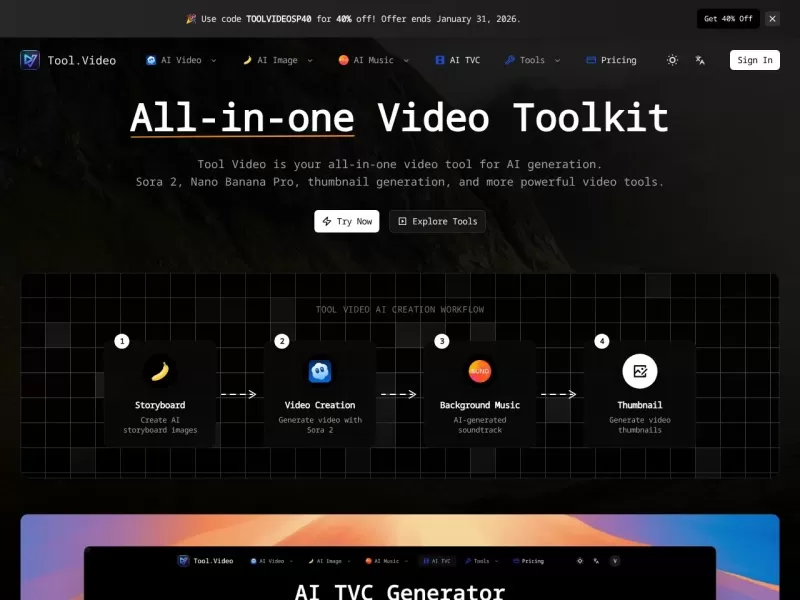800x600 pixels.
Task: Open the AI Music dropdown menu
Action: (407, 61)
